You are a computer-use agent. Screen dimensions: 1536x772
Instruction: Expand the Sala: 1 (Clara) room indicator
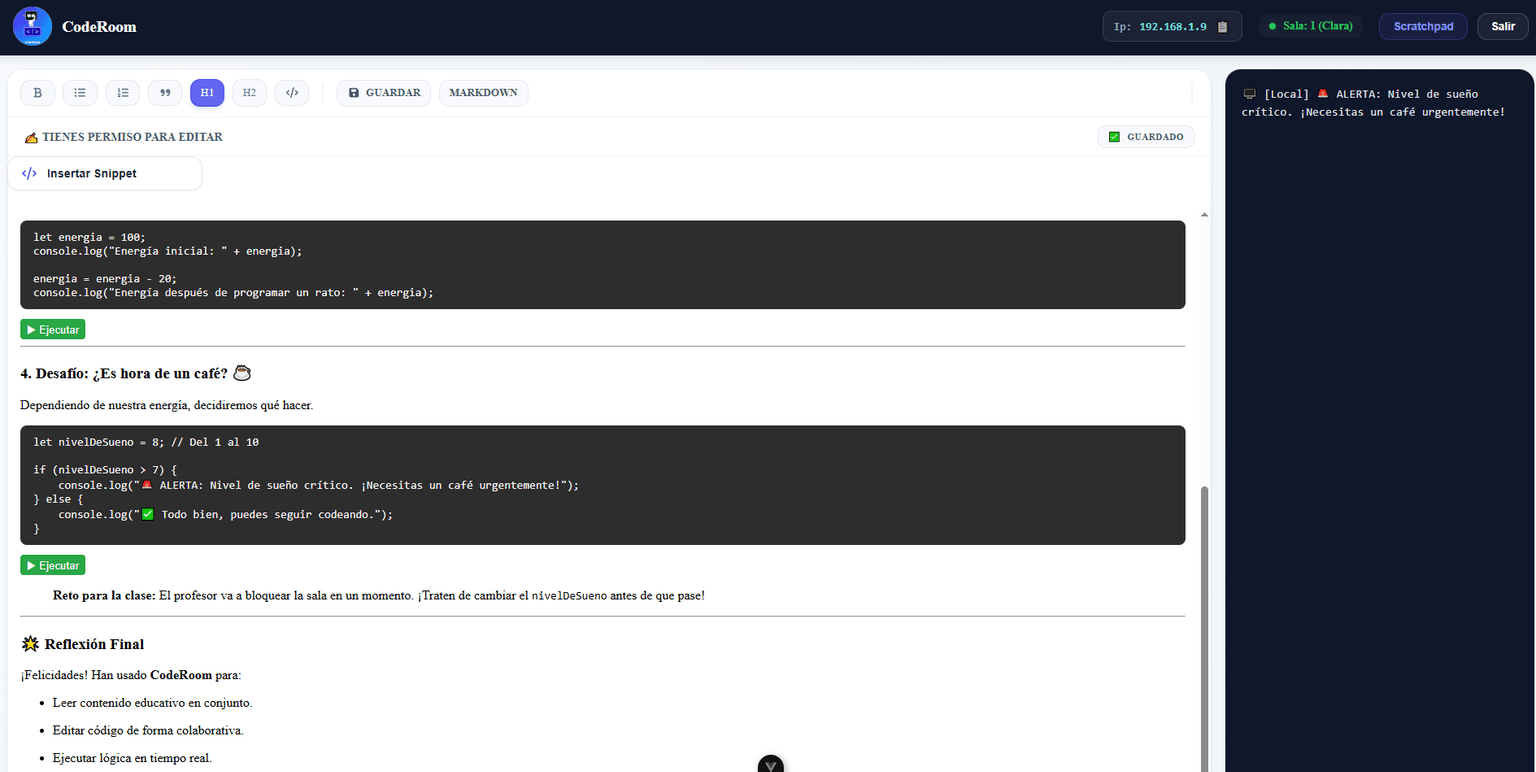tap(1311, 26)
